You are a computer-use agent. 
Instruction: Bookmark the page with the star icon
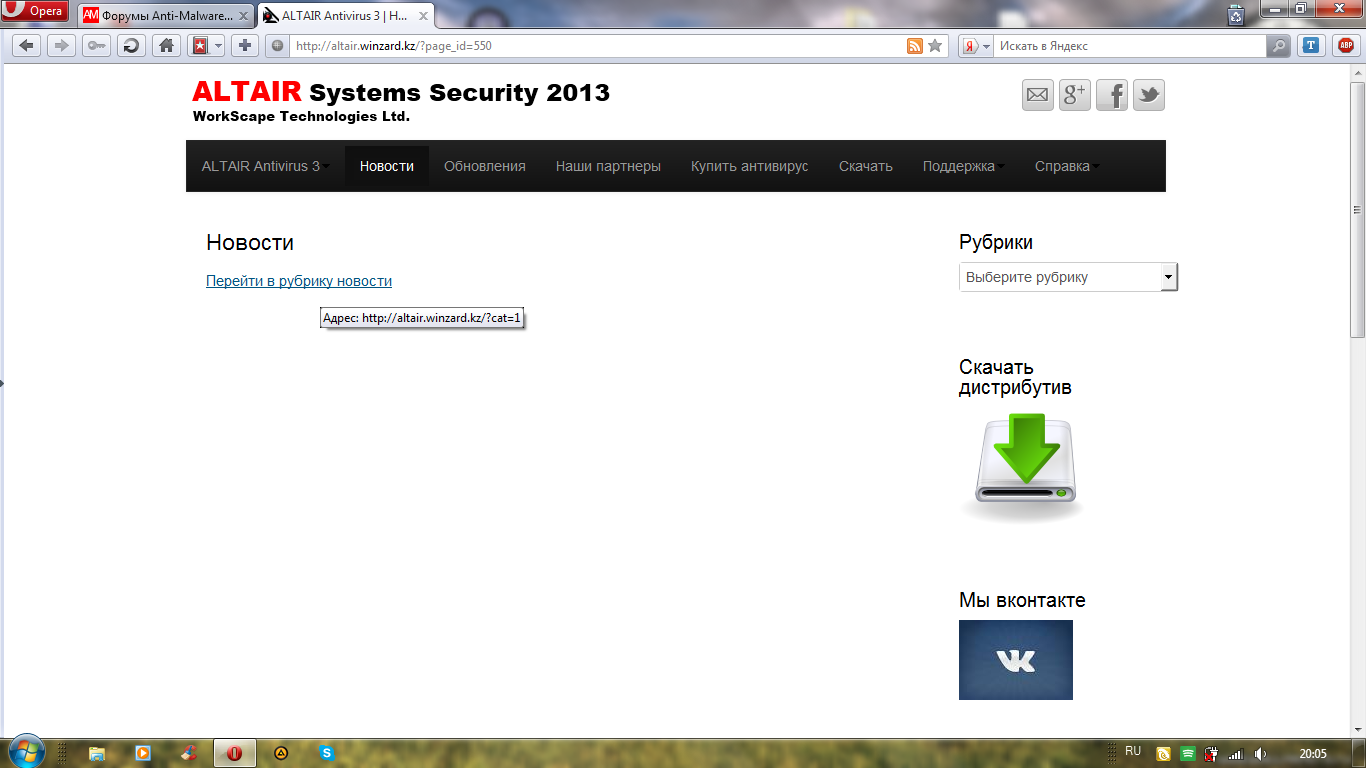tap(935, 46)
